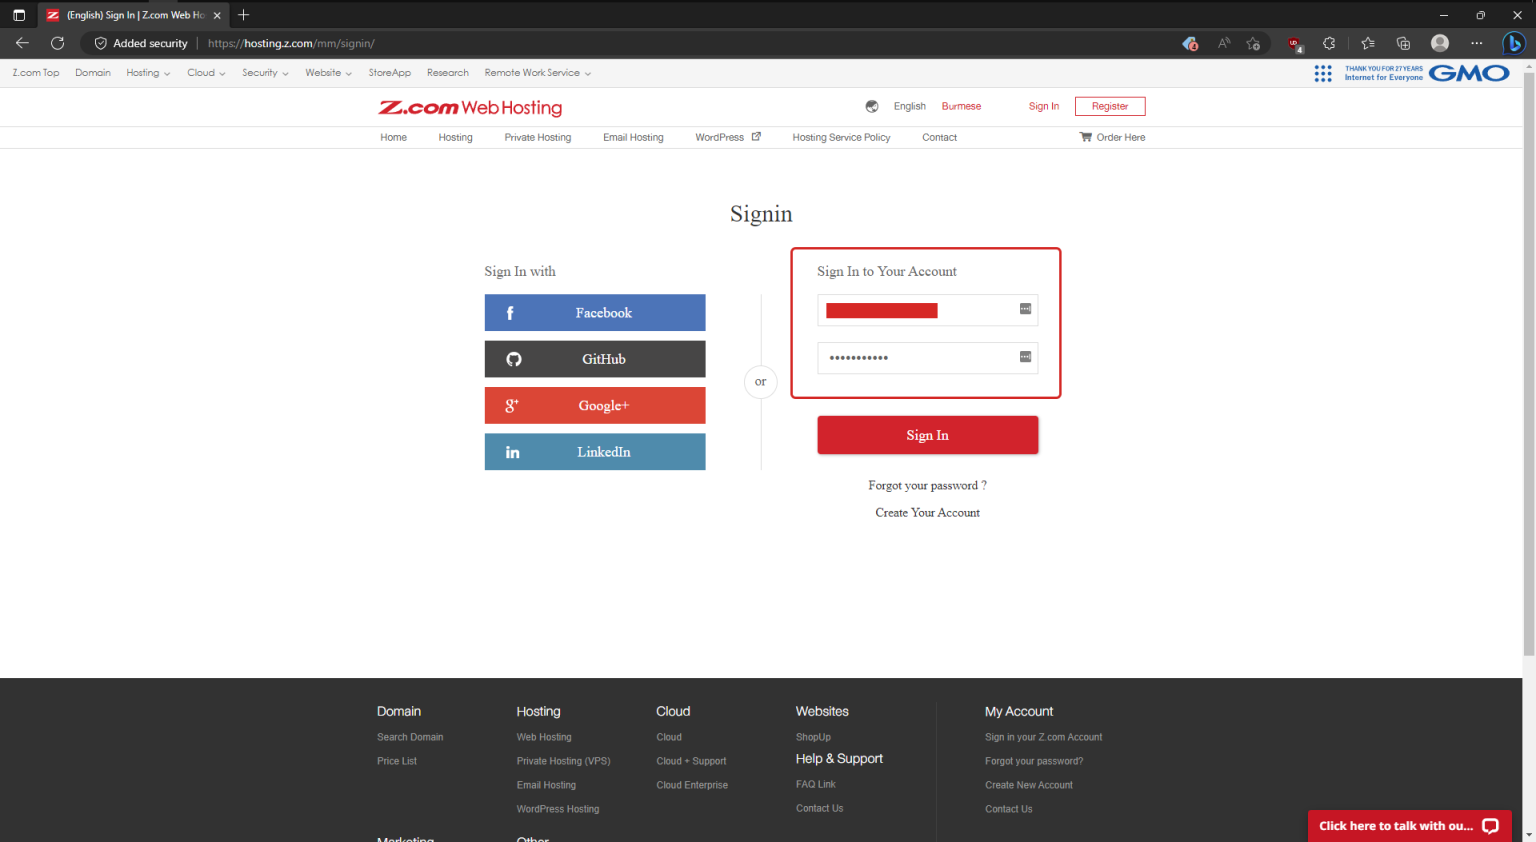1536x842 pixels.
Task: Open the GMO nine-dot services grid icon
Action: 1323,73
